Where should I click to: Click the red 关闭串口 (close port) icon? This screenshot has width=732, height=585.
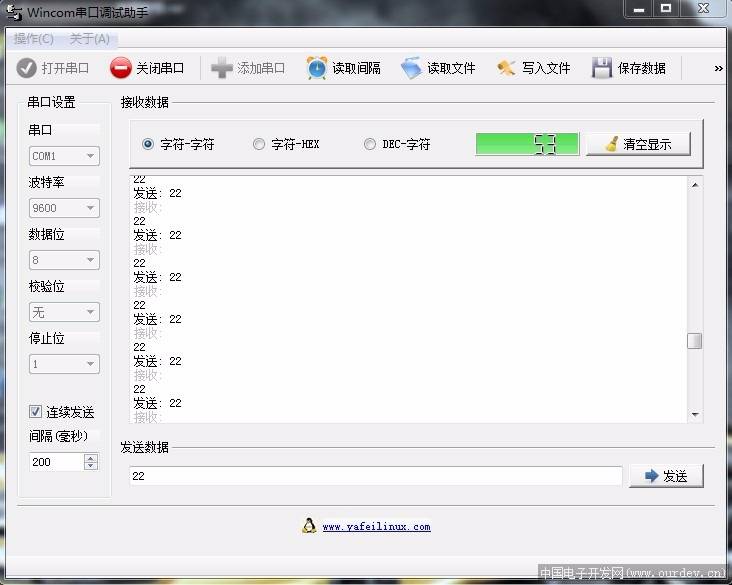[121, 68]
